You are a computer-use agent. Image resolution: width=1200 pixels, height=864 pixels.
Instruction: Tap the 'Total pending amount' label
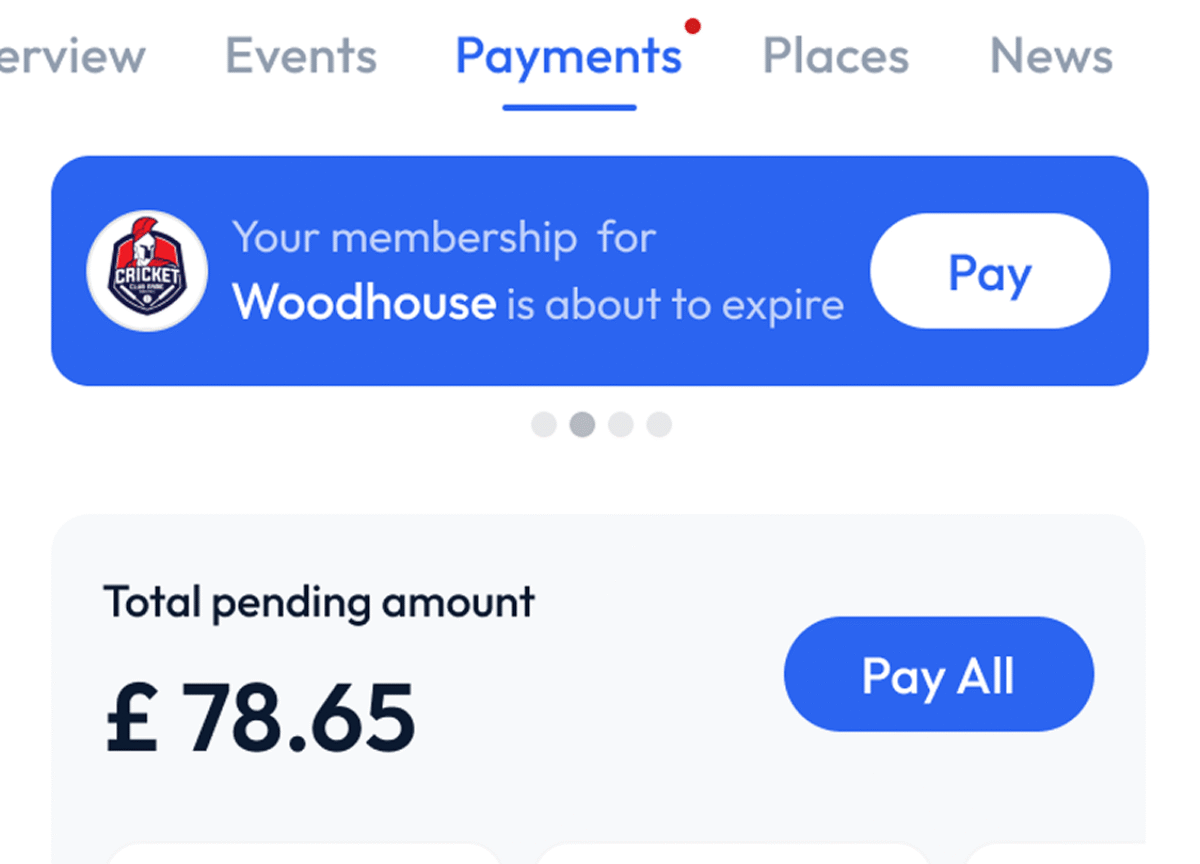point(319,603)
